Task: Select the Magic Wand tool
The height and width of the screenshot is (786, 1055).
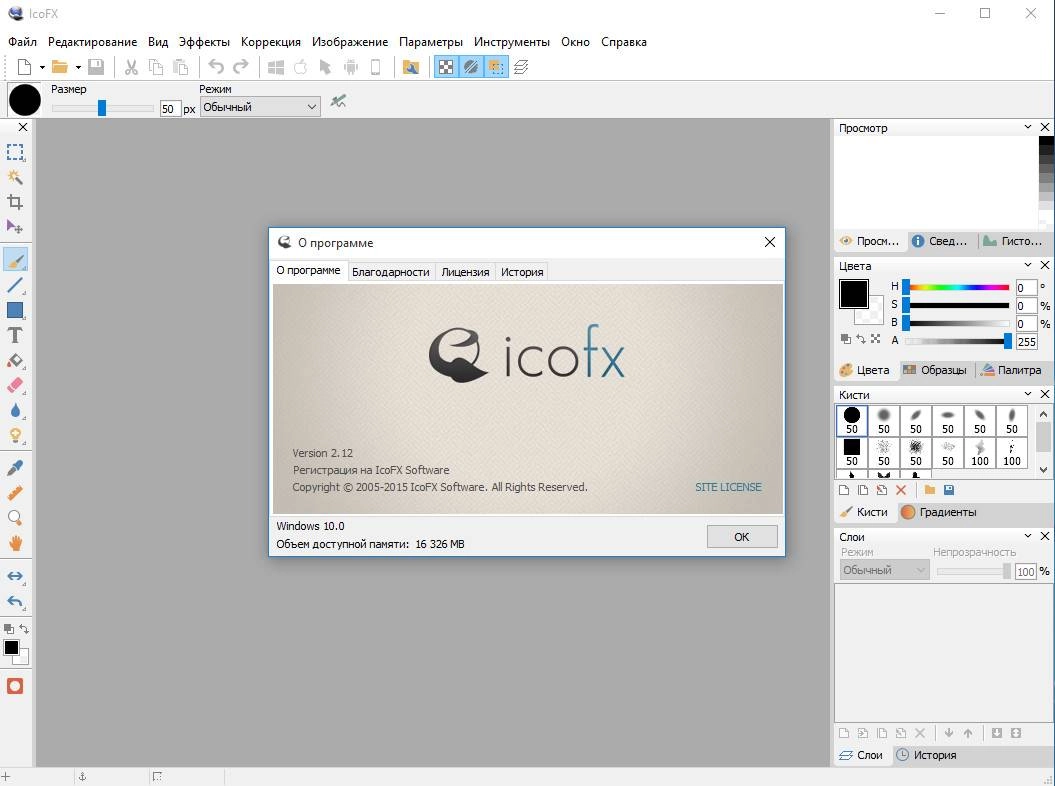Action: (x=15, y=177)
